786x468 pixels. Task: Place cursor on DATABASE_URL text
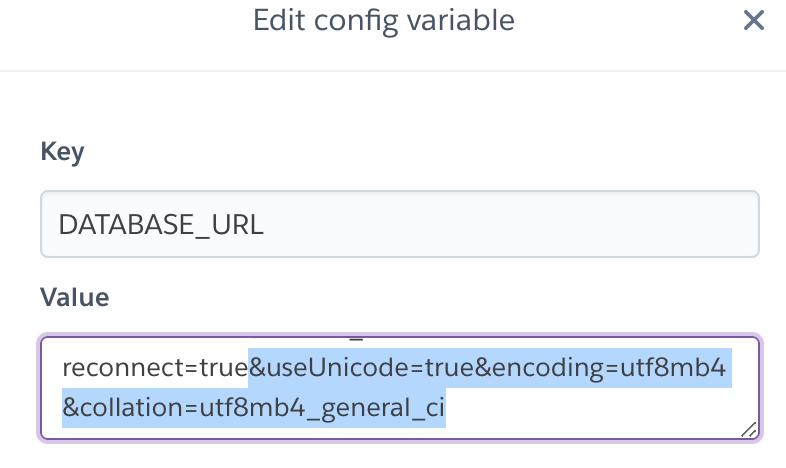(161, 225)
